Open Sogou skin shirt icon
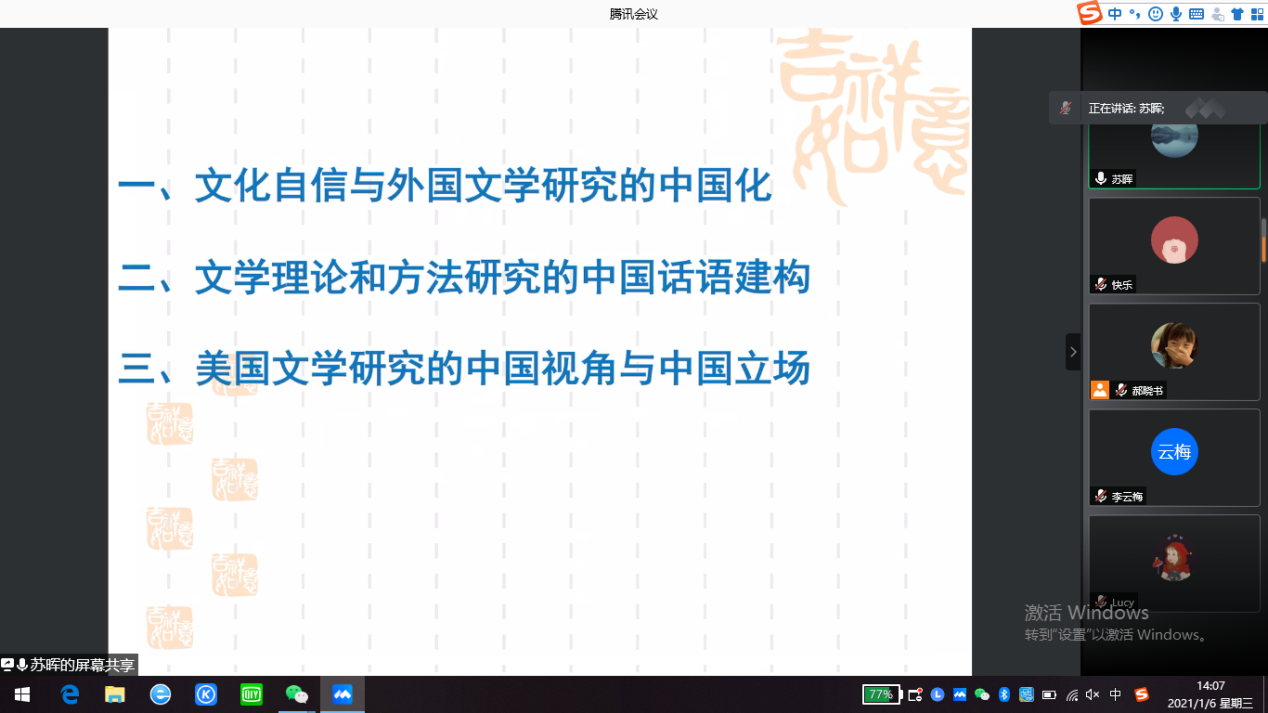Screen dimensions: 1268x713 pos(1237,14)
